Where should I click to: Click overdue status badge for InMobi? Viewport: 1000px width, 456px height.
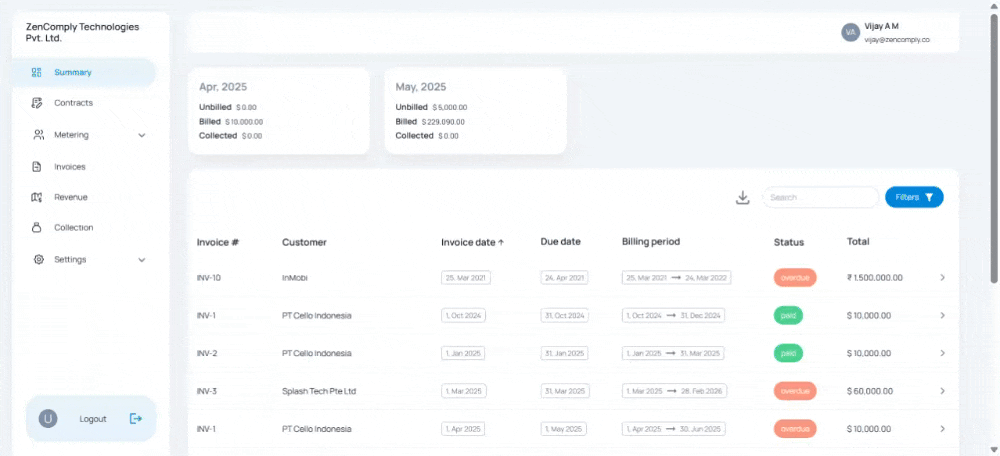tap(795, 277)
